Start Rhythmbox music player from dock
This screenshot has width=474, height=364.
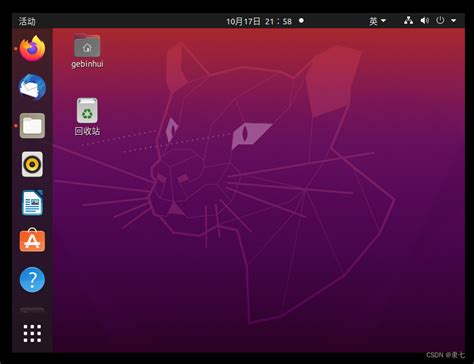click(32, 164)
